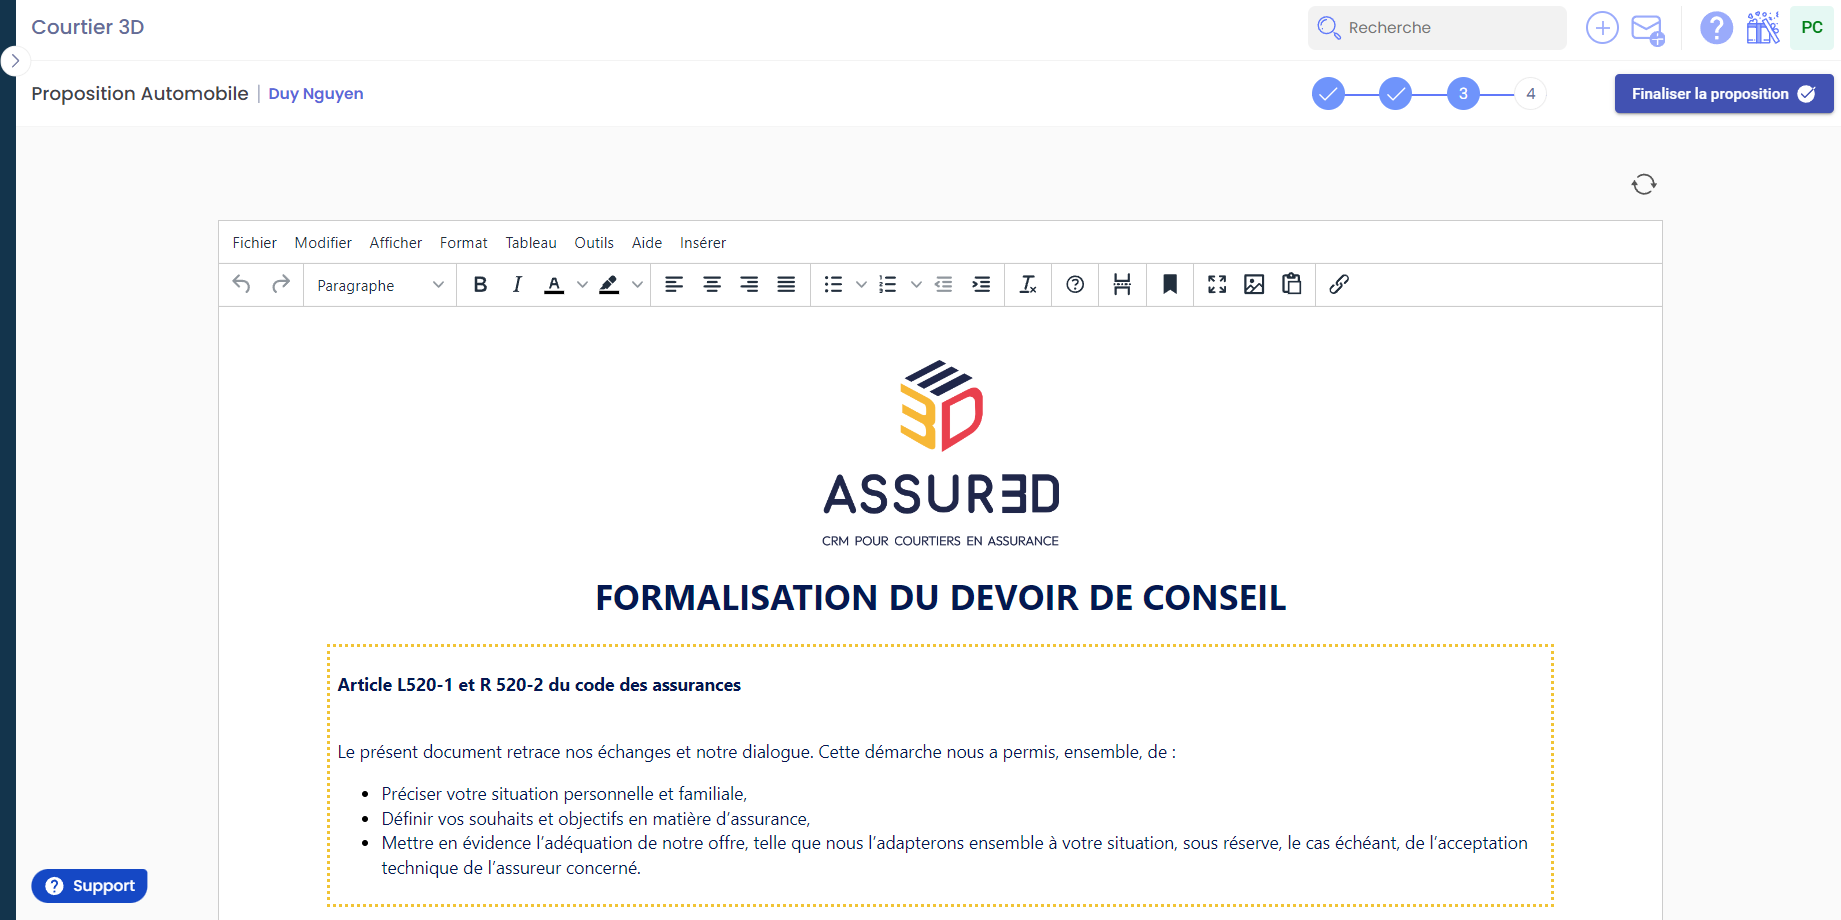Insert a page break
This screenshot has width=1841, height=920.
coord(1122,285)
